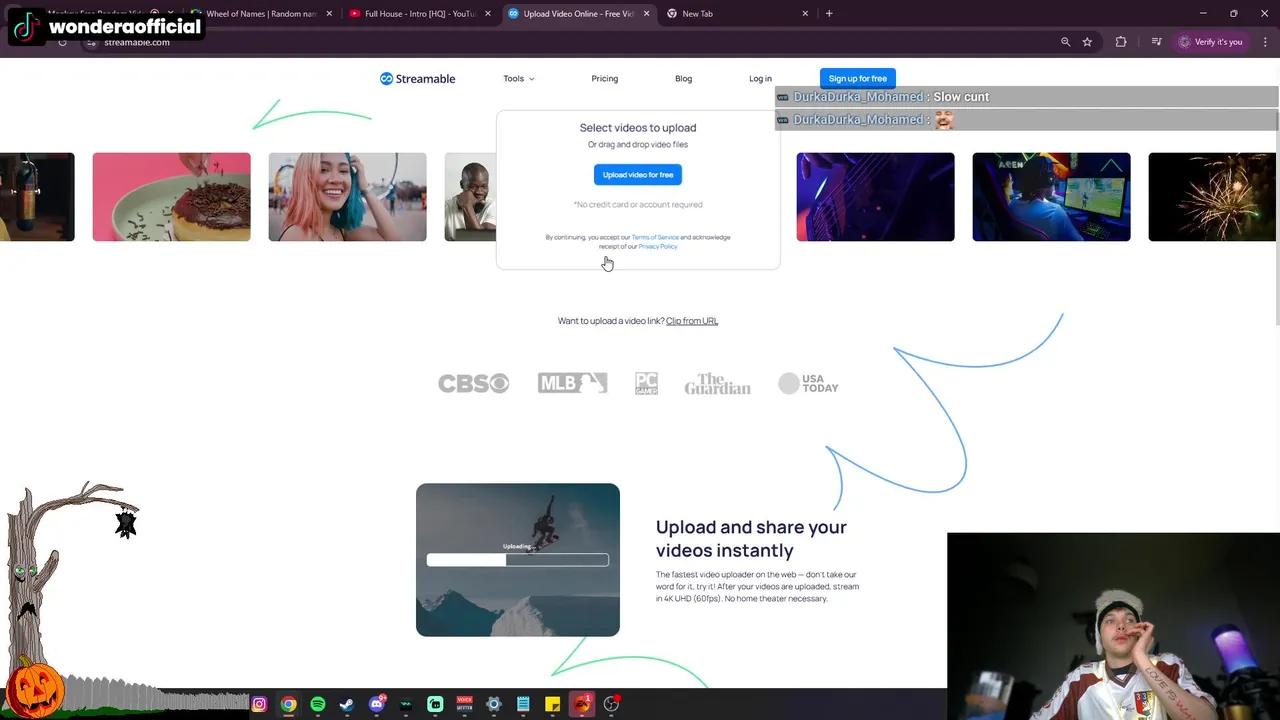
Task: Open a new browser tab
Action: tap(829, 14)
